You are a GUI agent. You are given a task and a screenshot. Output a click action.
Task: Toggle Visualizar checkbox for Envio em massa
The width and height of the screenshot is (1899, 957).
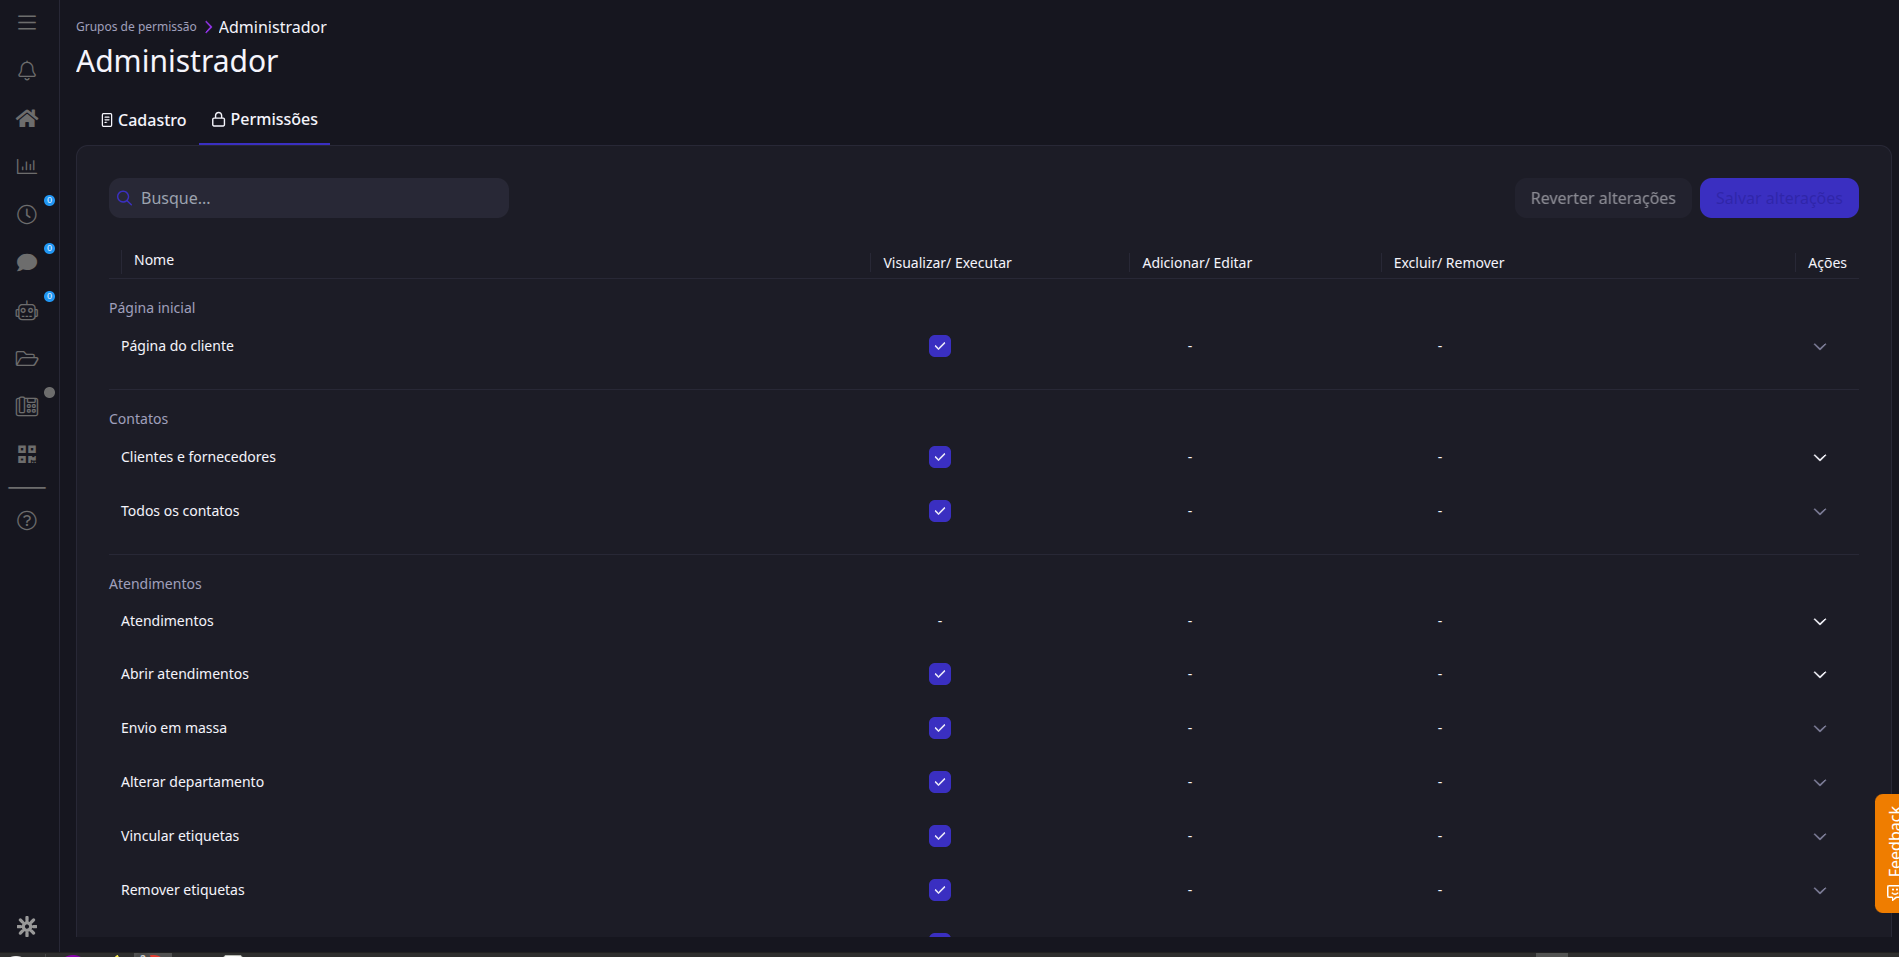[x=940, y=728]
